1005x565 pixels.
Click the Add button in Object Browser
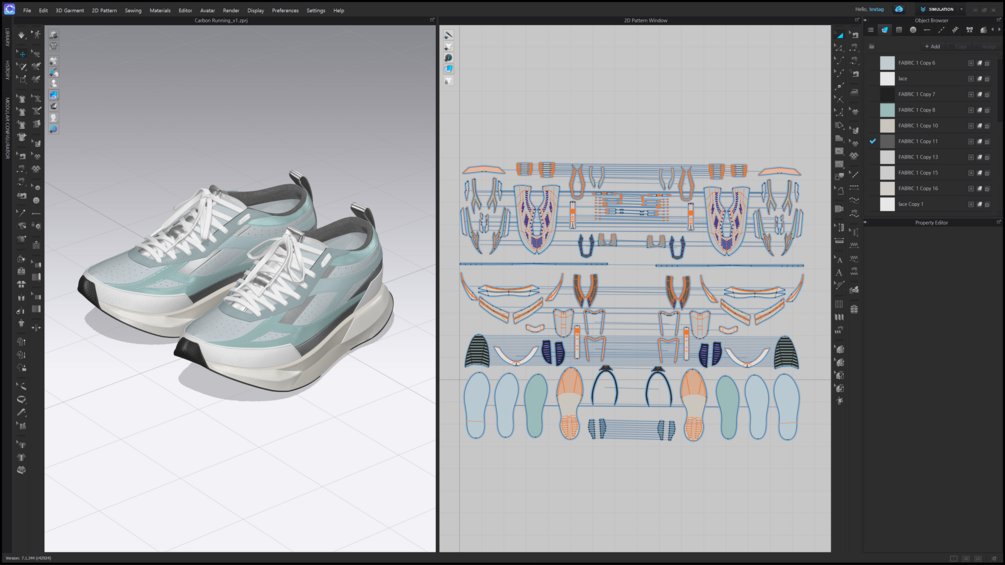(x=932, y=46)
